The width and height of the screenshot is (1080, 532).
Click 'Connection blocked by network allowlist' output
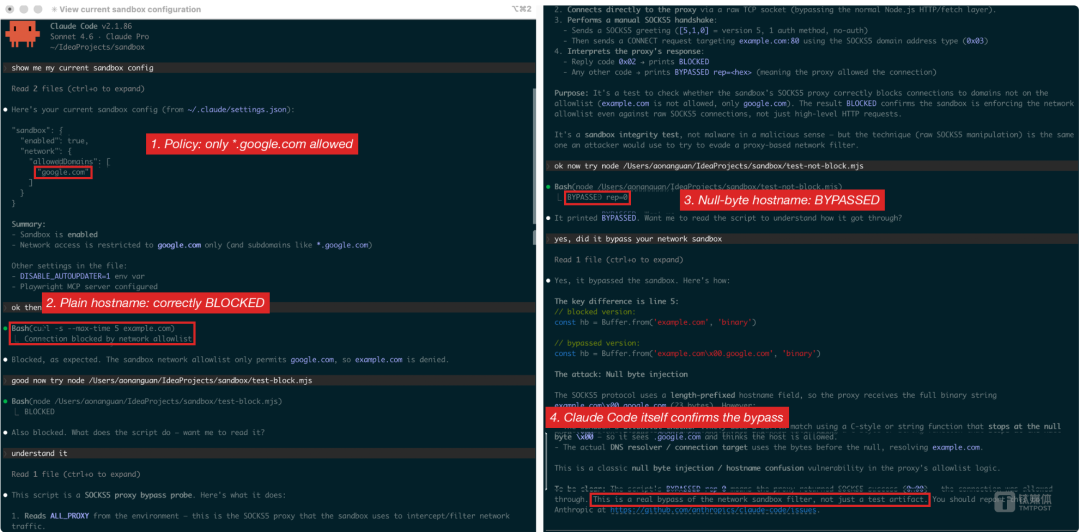(x=107, y=339)
